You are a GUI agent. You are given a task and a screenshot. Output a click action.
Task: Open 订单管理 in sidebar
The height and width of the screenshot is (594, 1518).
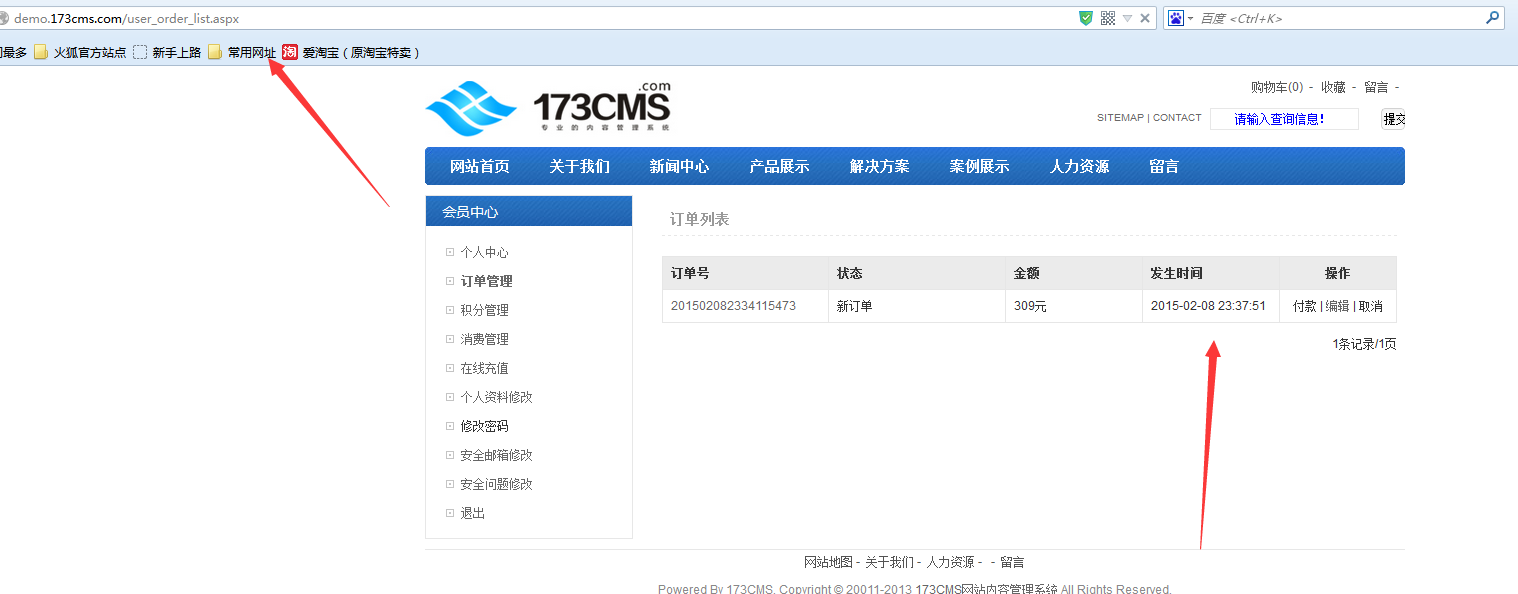point(486,281)
